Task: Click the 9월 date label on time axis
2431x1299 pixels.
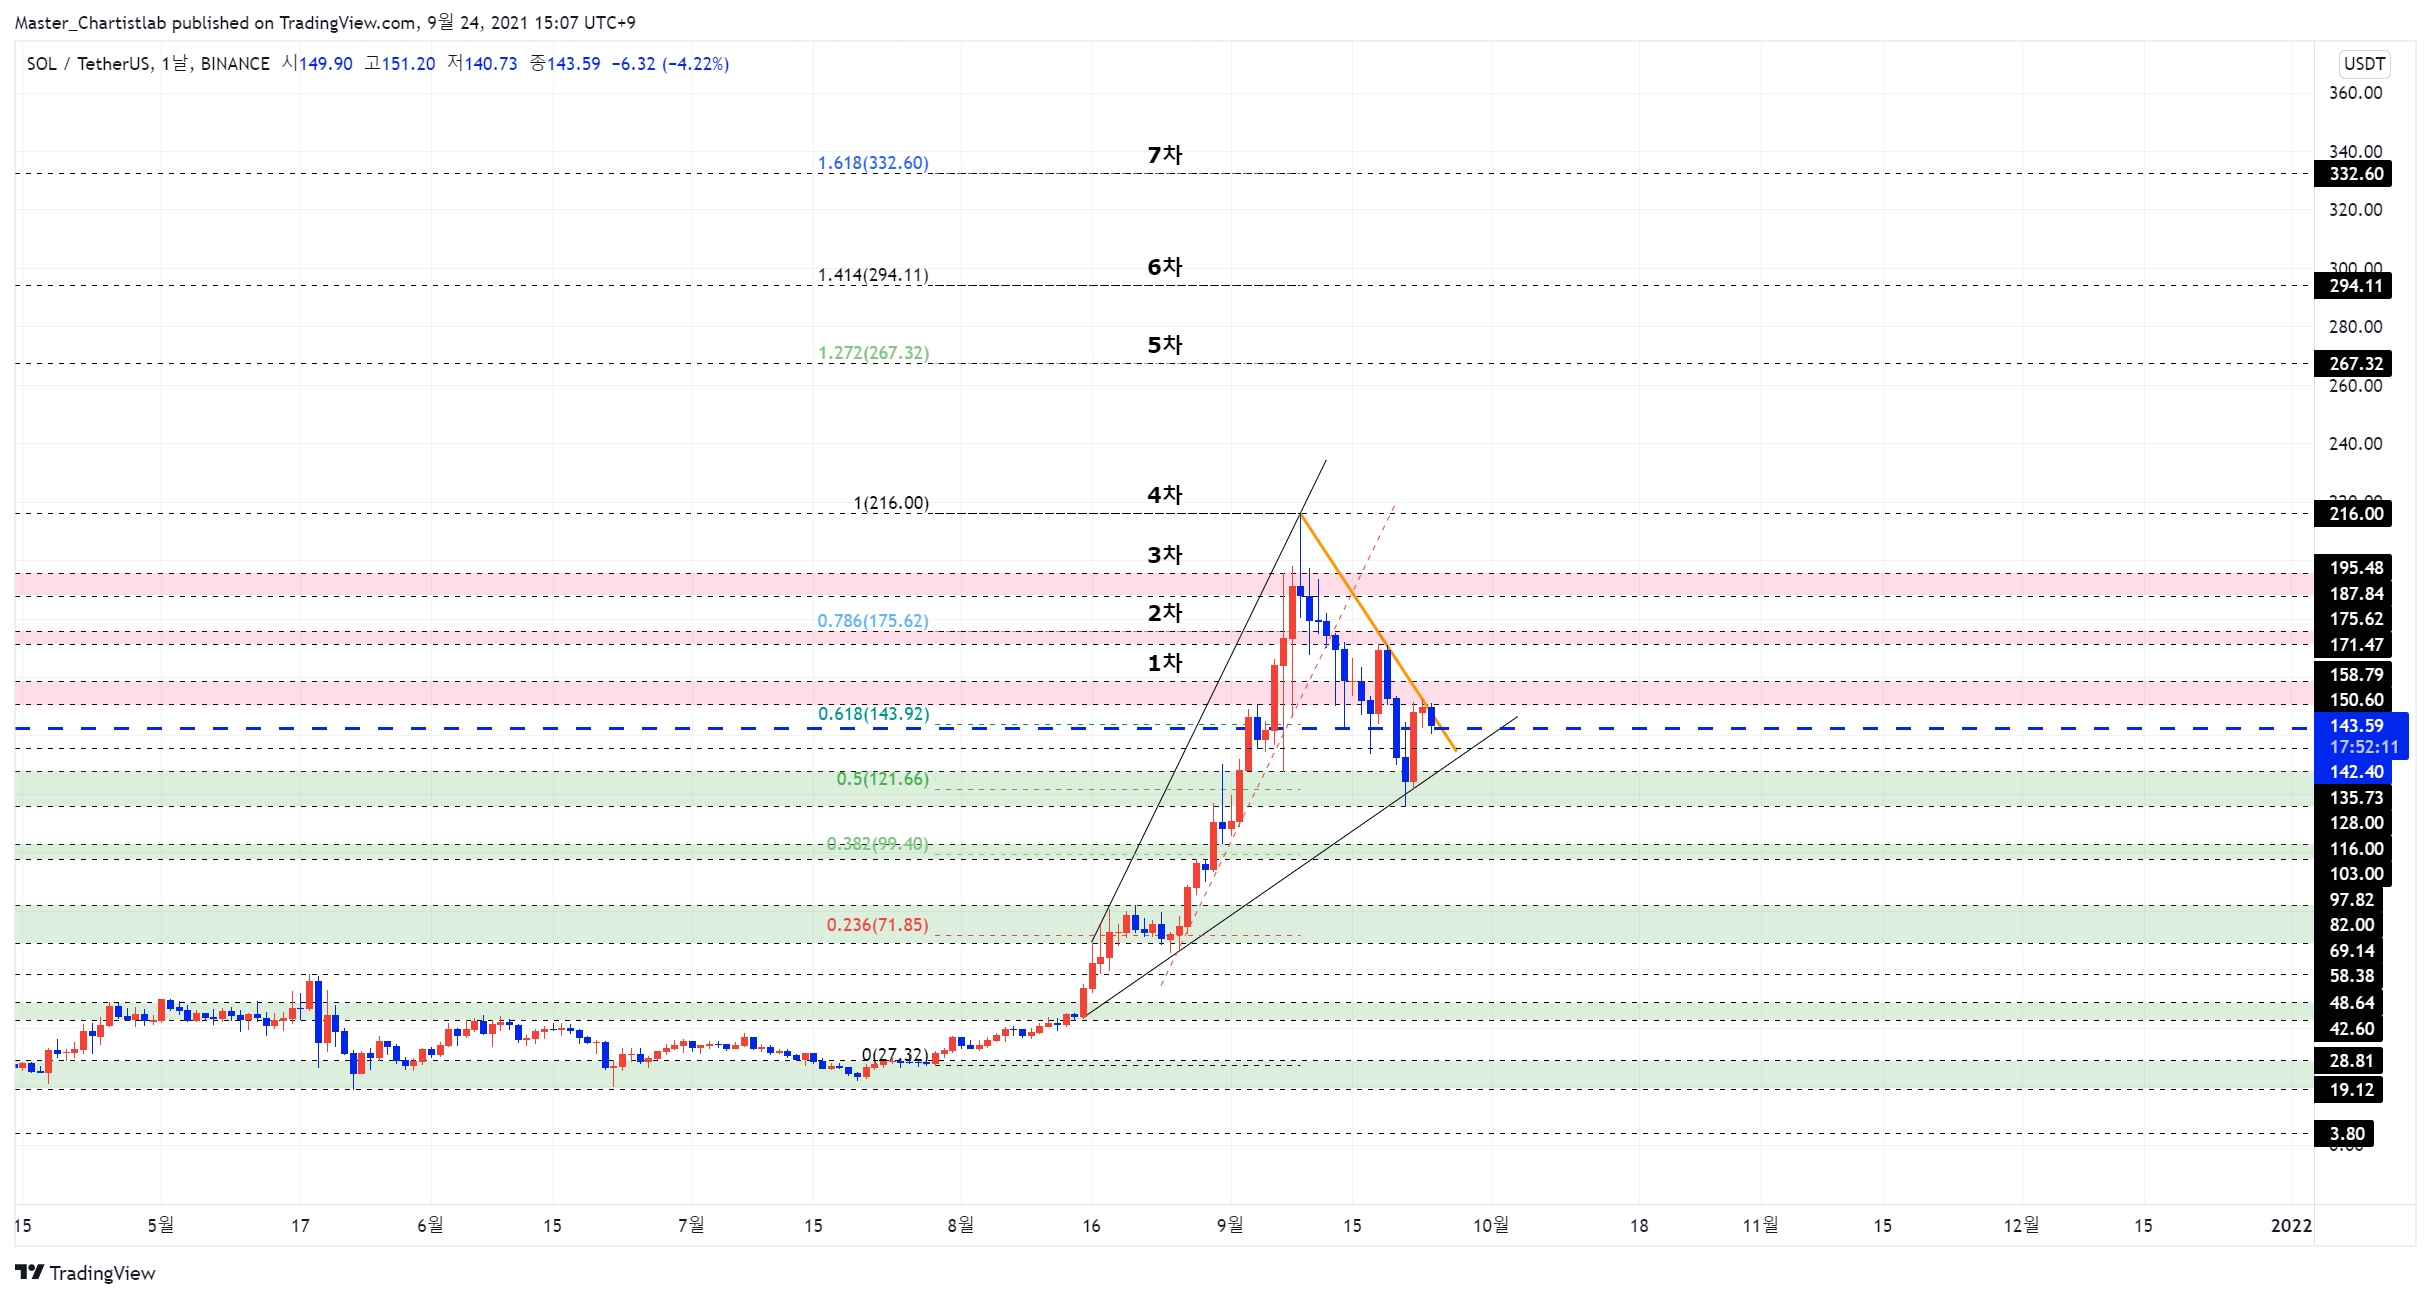Action: (x=1230, y=1225)
